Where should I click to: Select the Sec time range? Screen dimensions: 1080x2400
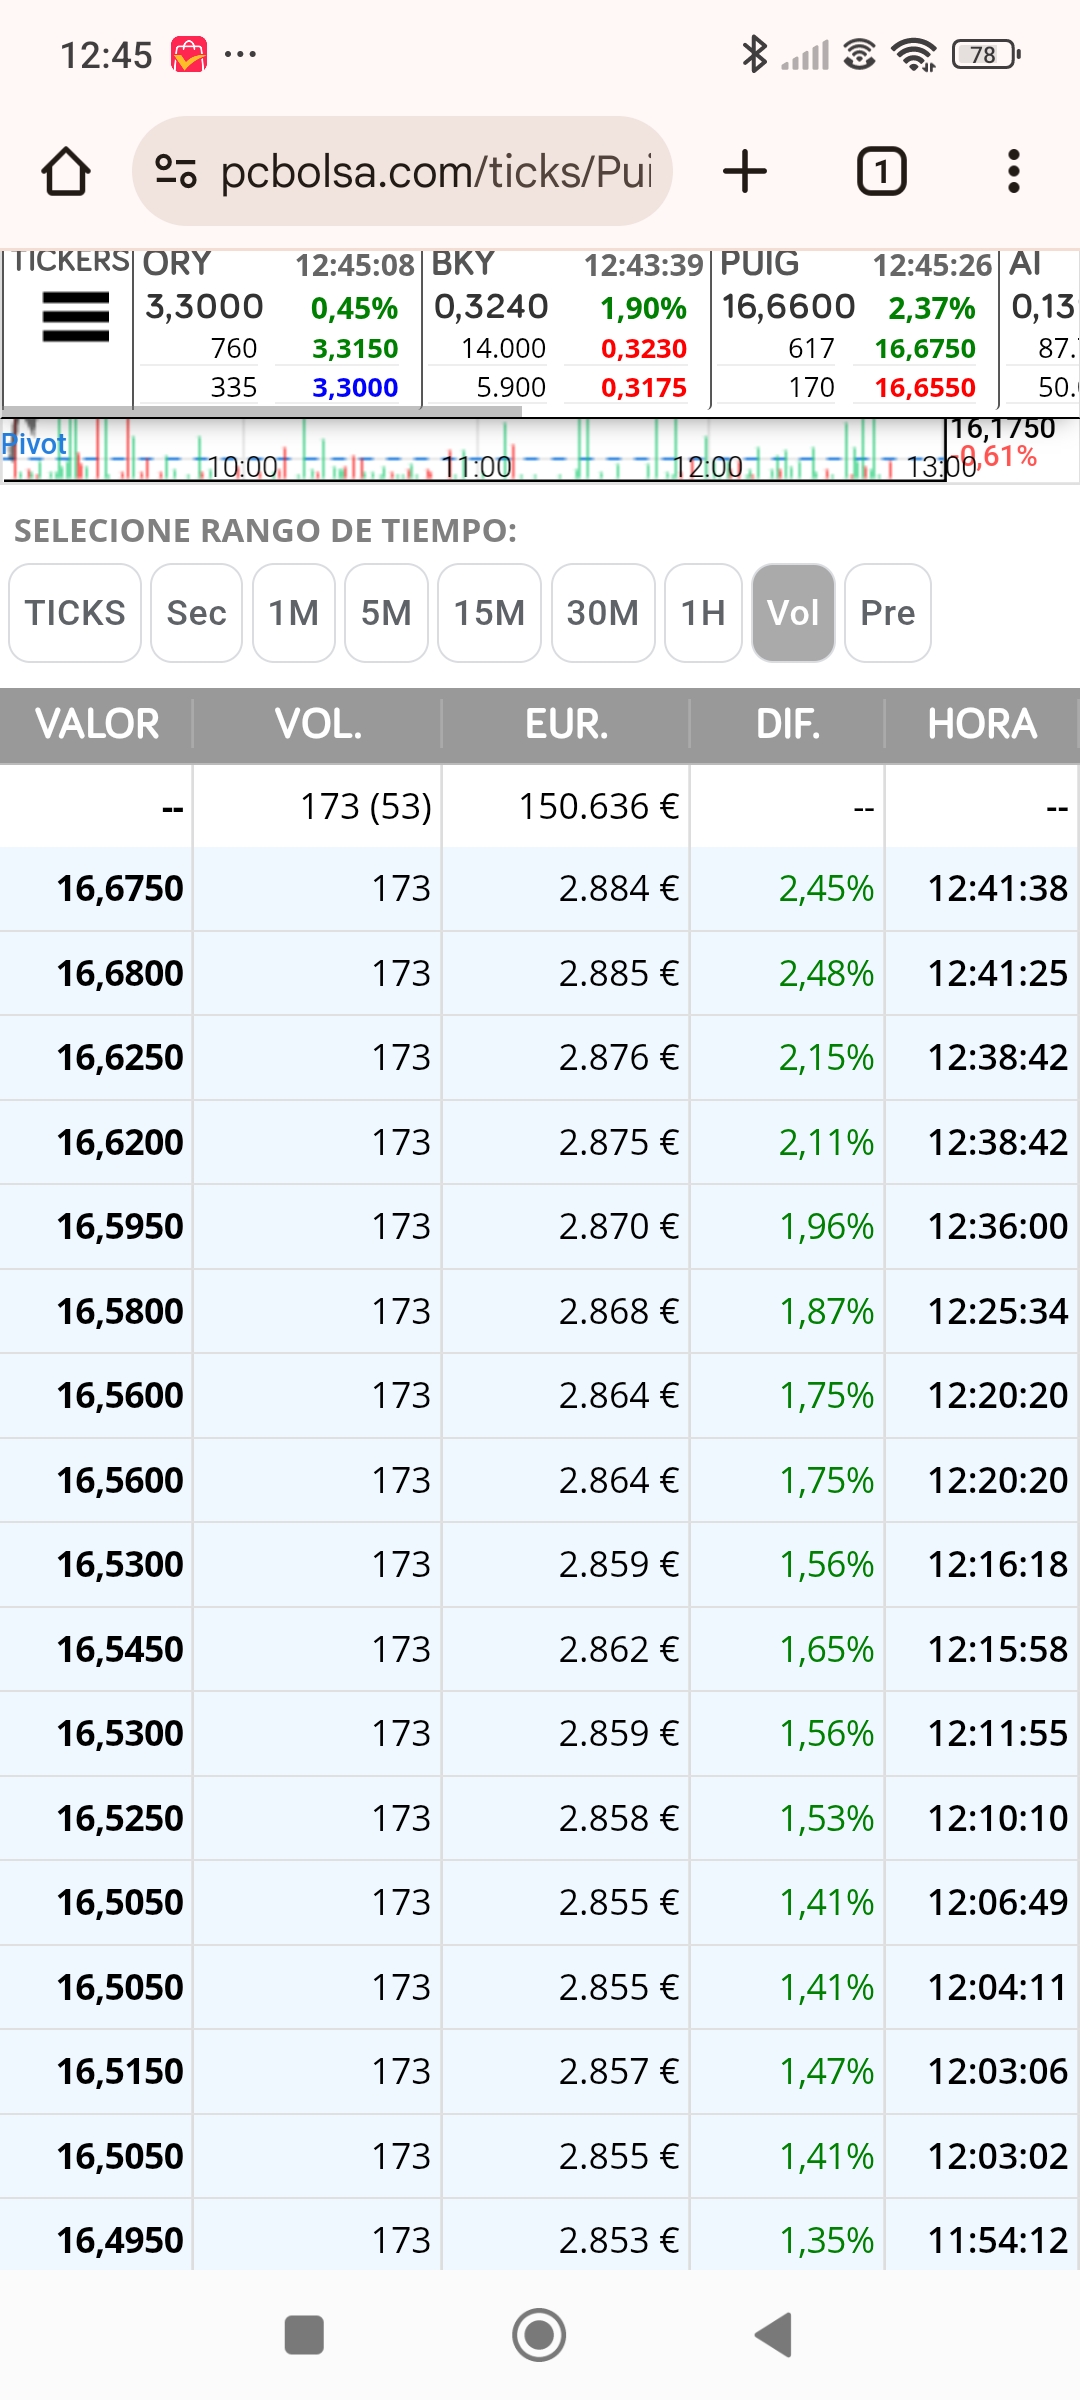click(196, 613)
